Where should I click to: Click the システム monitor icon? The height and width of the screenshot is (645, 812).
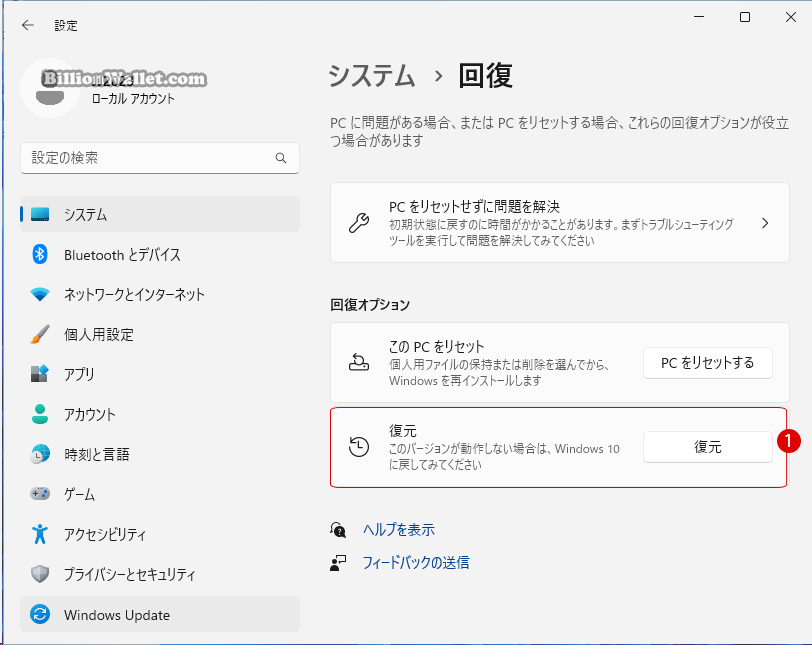click(40, 214)
